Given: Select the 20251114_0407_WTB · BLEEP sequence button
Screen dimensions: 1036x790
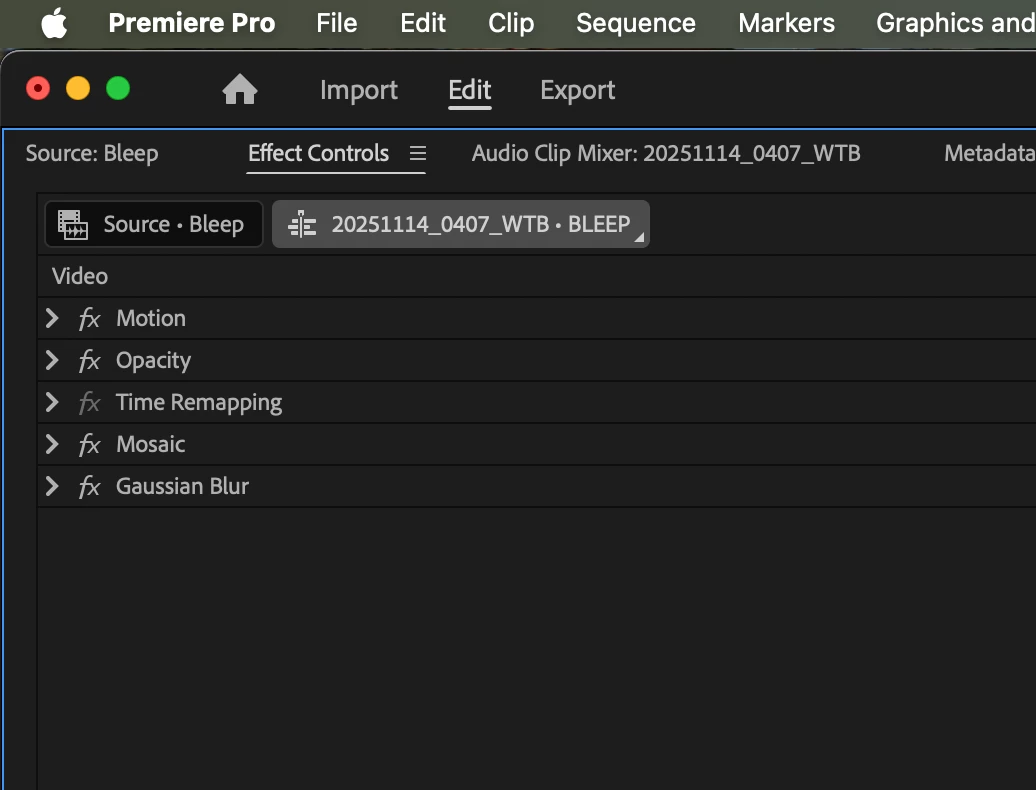Looking at the screenshot, I should 461,224.
